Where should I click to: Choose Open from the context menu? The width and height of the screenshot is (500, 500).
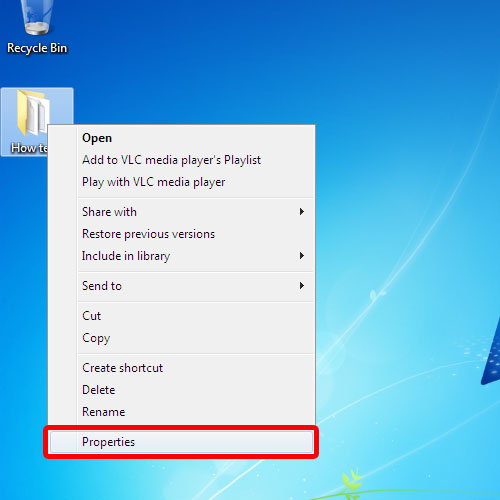[x=181, y=138]
